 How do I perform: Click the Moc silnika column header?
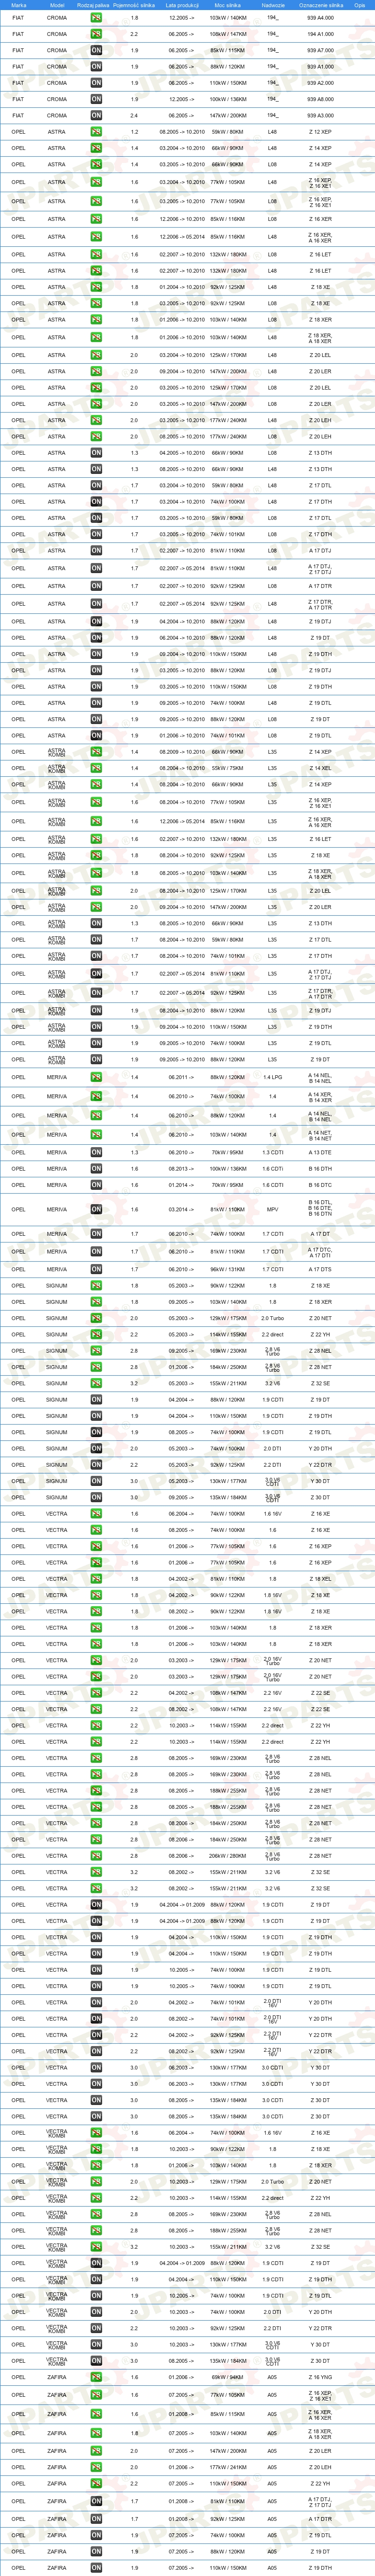pyautogui.click(x=227, y=5)
